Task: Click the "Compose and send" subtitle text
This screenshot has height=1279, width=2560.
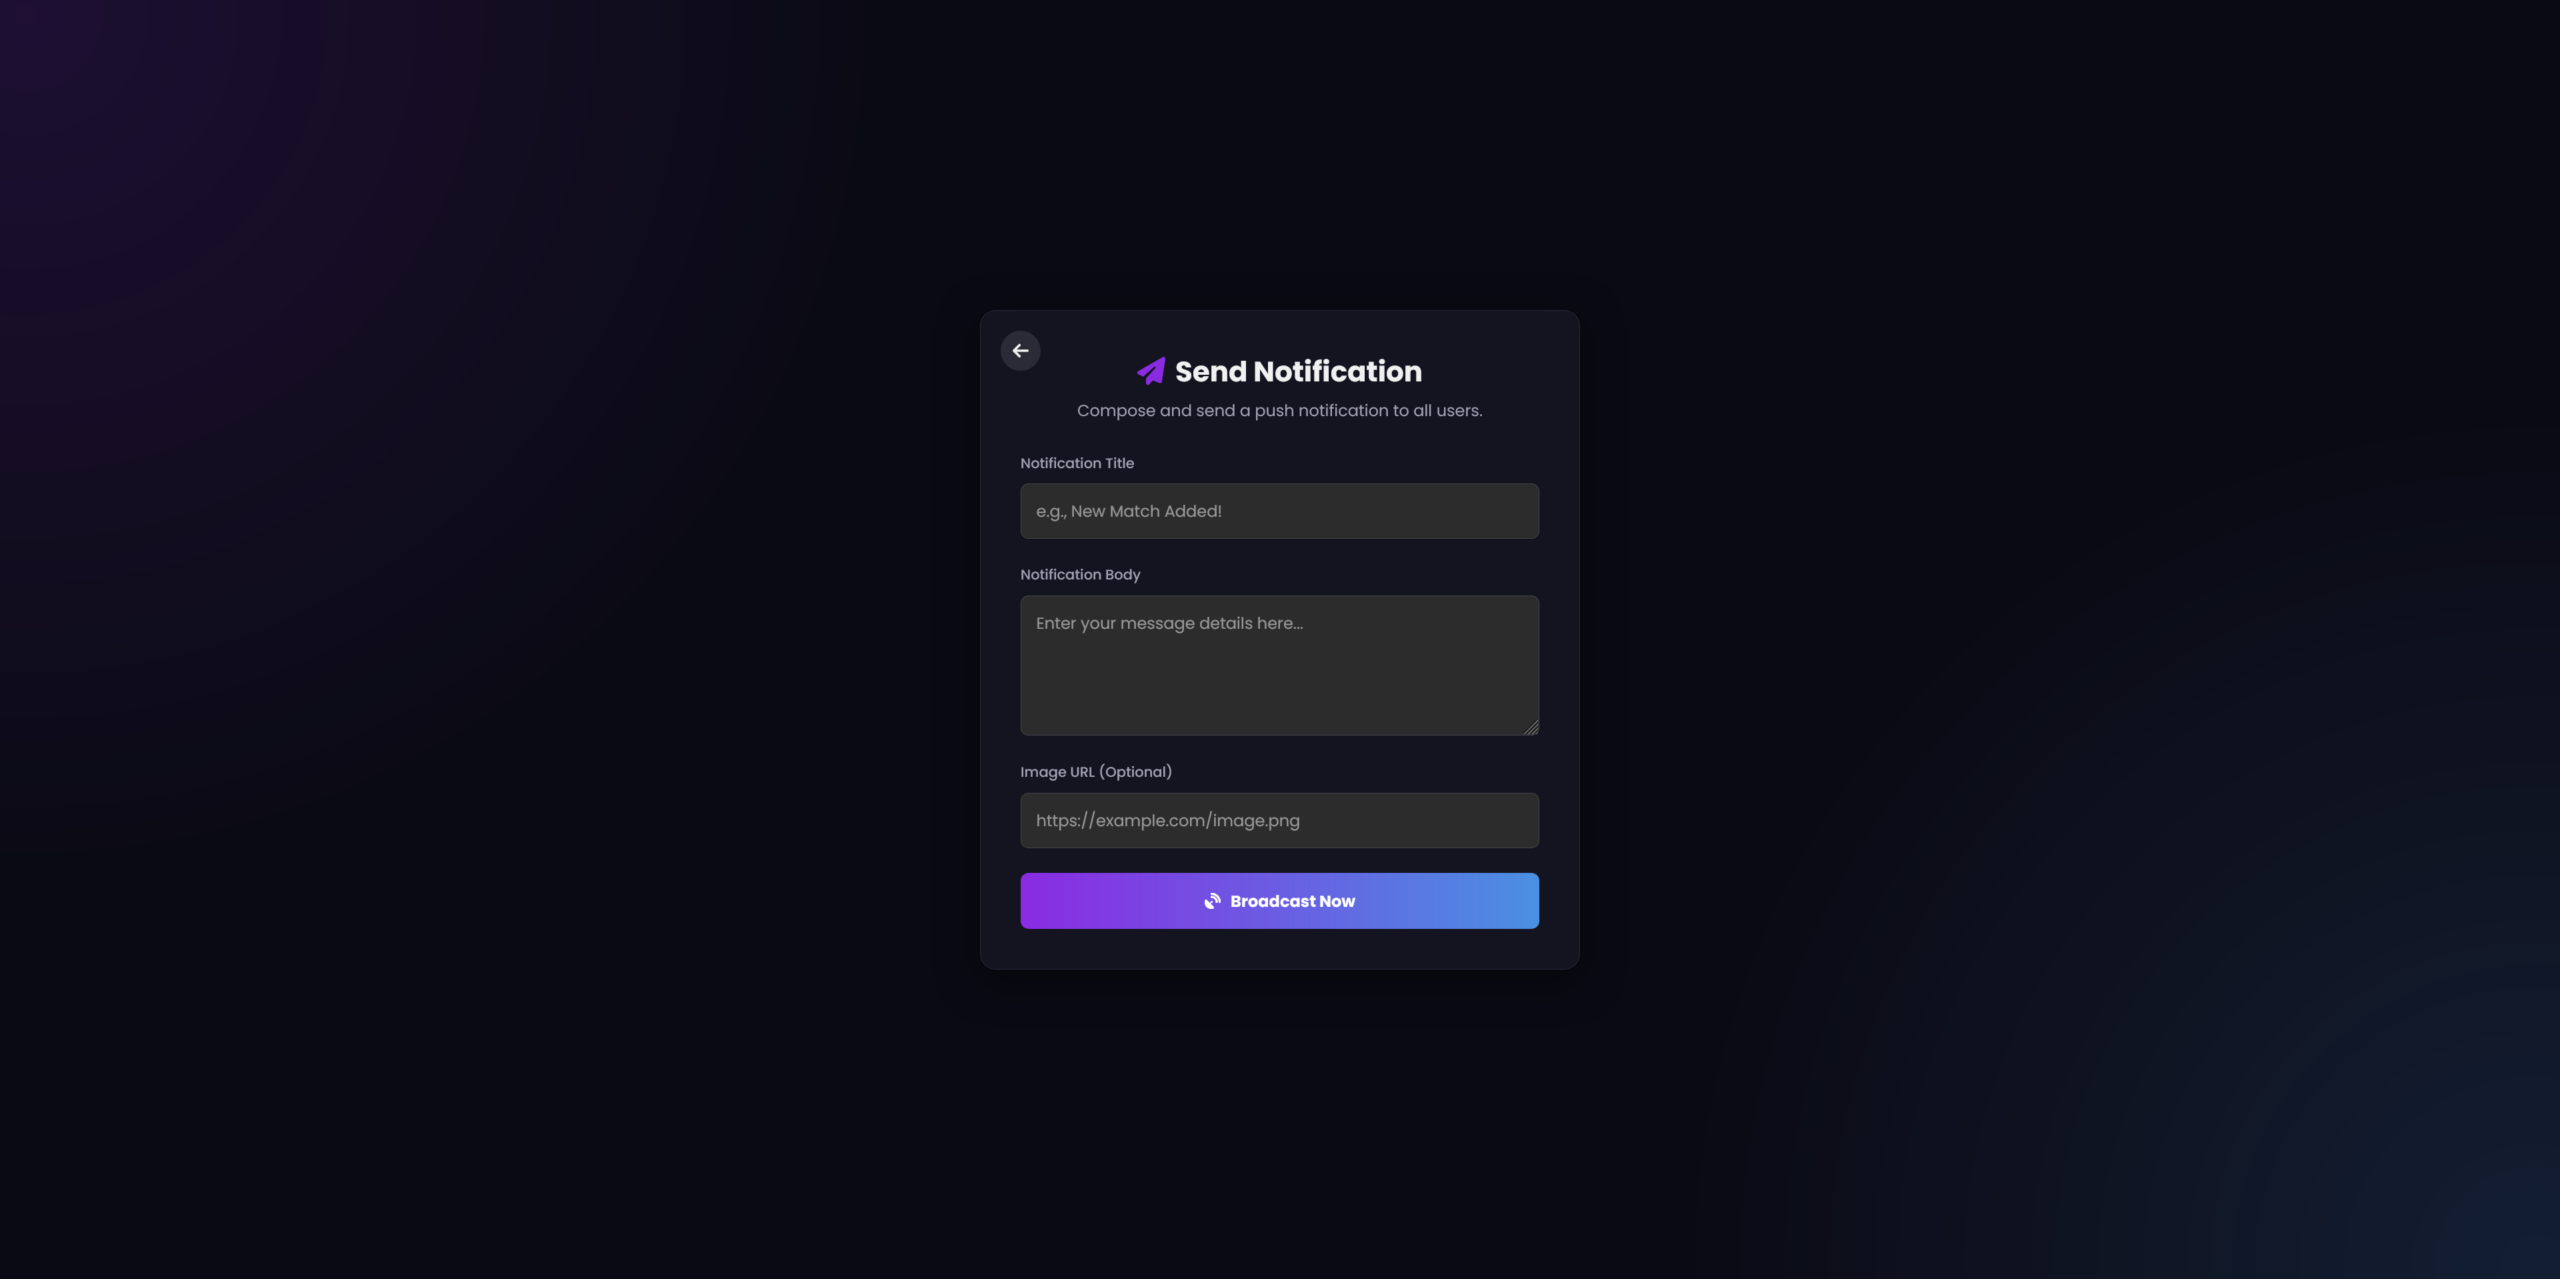Action: click(x=1279, y=411)
